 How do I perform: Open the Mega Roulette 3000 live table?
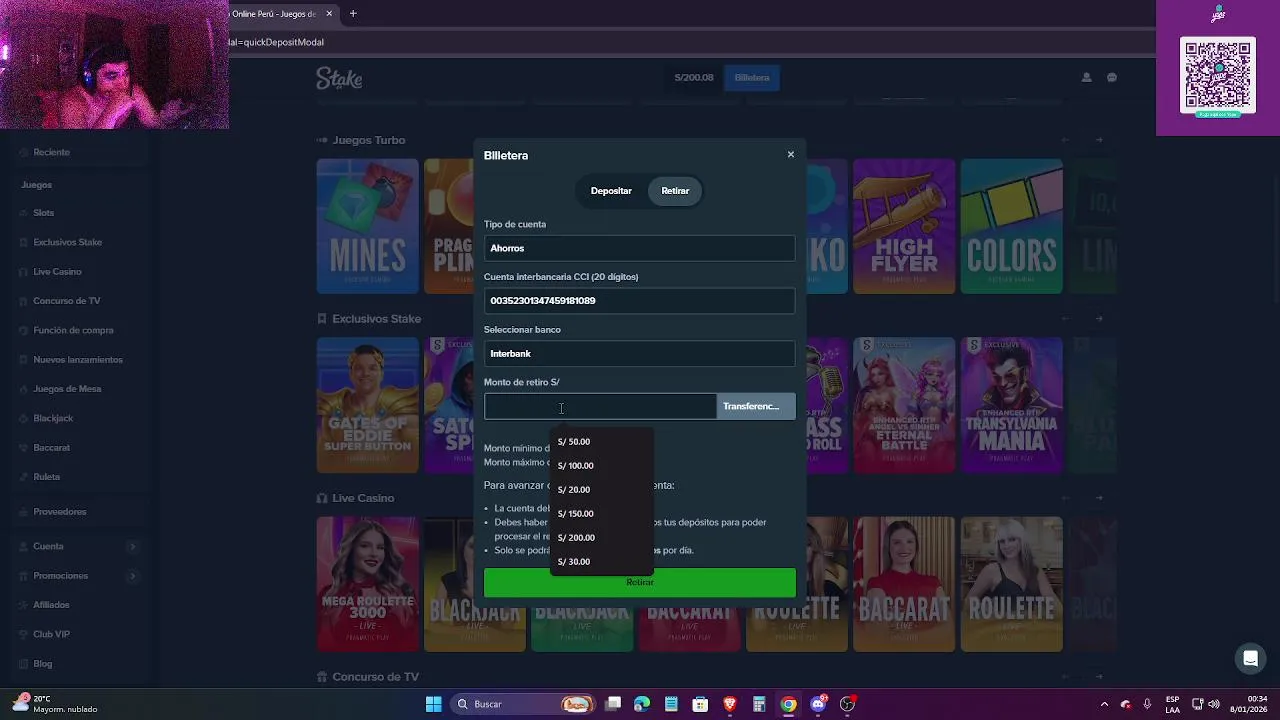pos(368,584)
